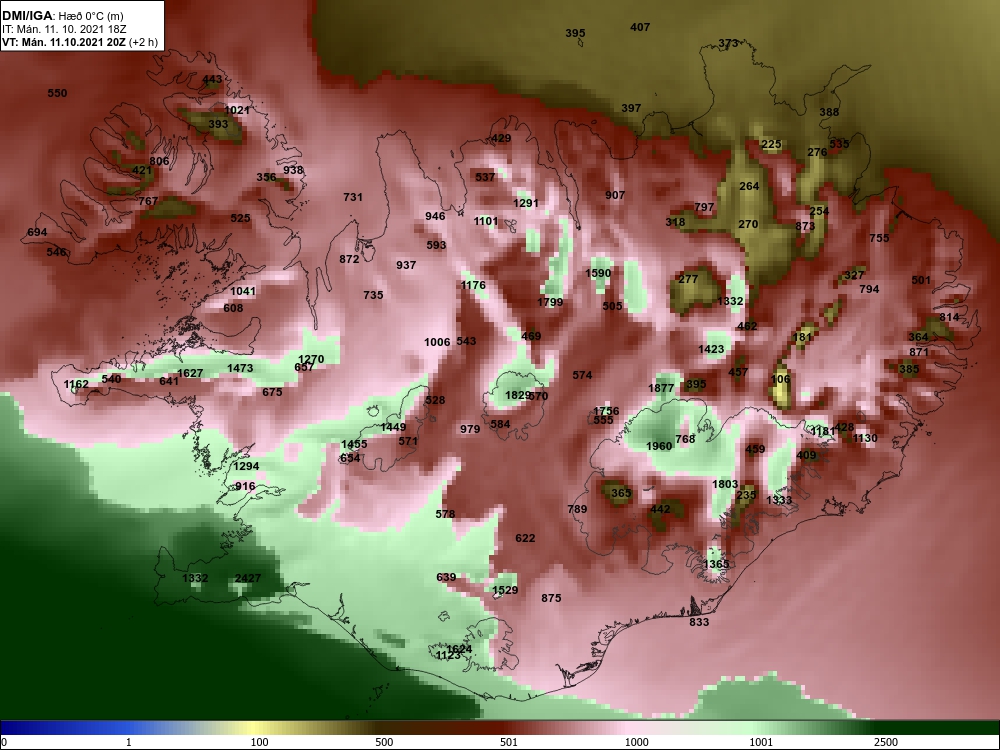1000x750 pixels.
Task: Click the map value '225'
Action: (772, 144)
